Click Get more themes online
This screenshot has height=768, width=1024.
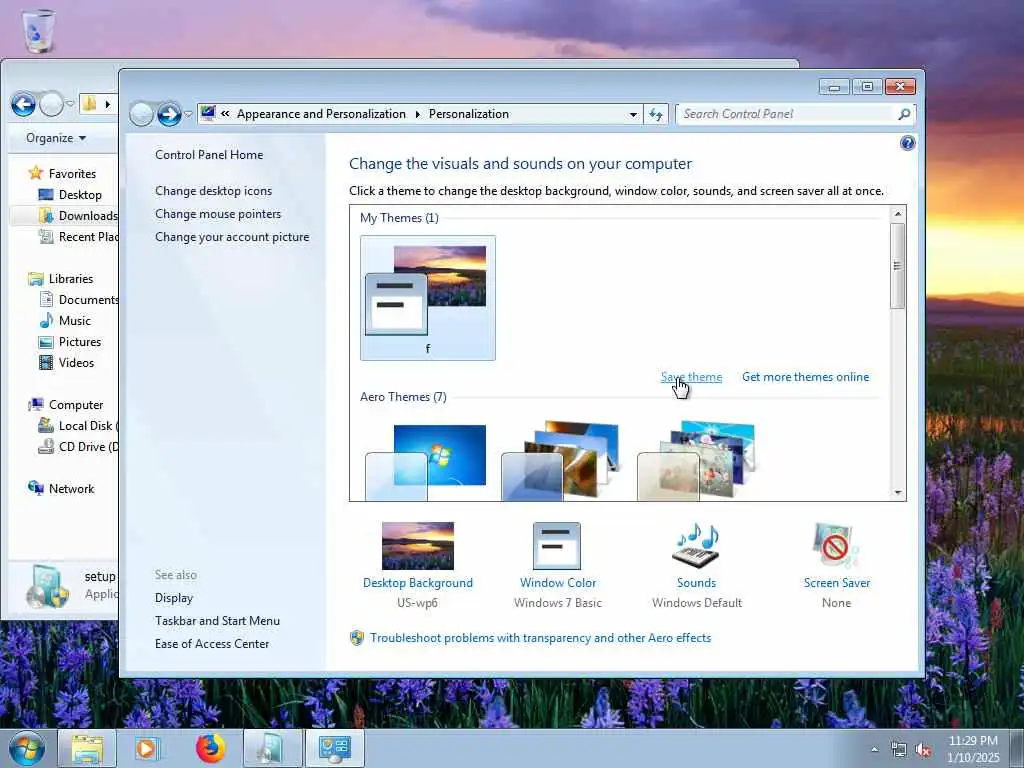(805, 377)
